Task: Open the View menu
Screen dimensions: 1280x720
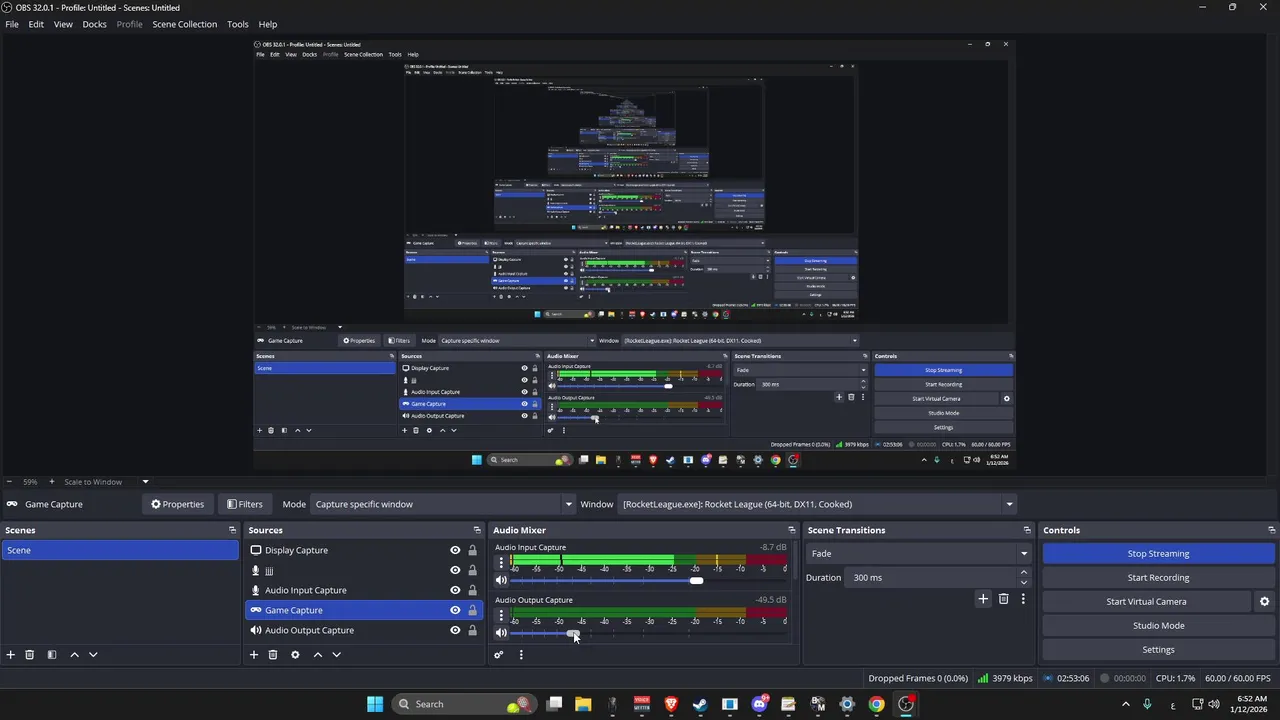Action: [x=63, y=24]
